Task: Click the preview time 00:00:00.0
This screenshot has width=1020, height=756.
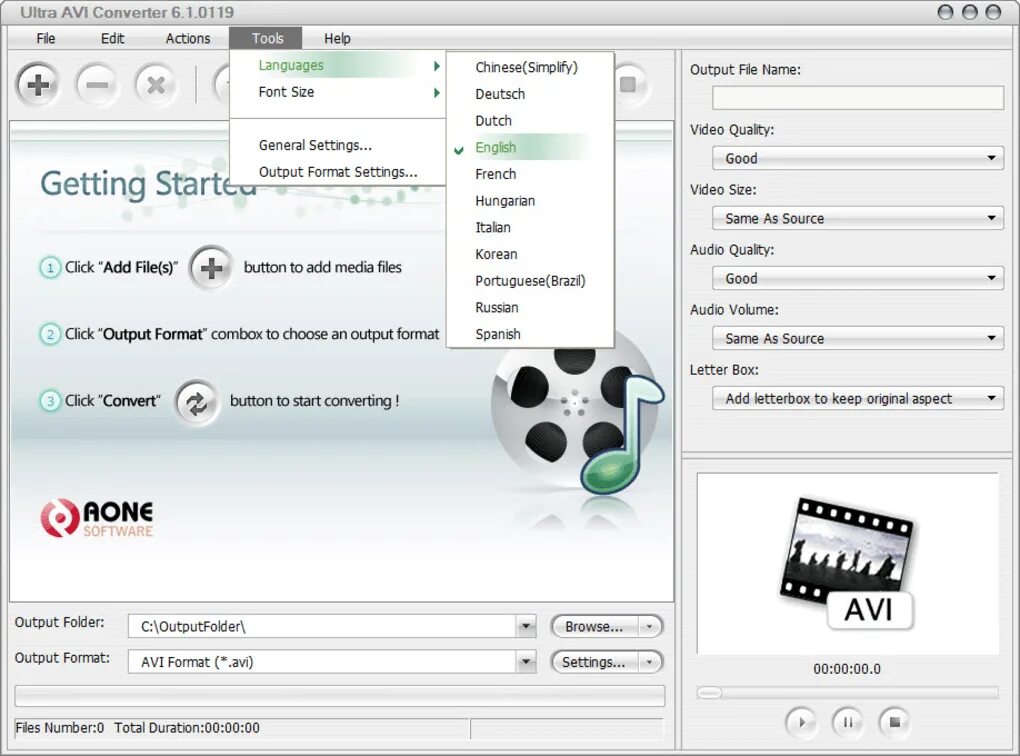Action: [846, 669]
